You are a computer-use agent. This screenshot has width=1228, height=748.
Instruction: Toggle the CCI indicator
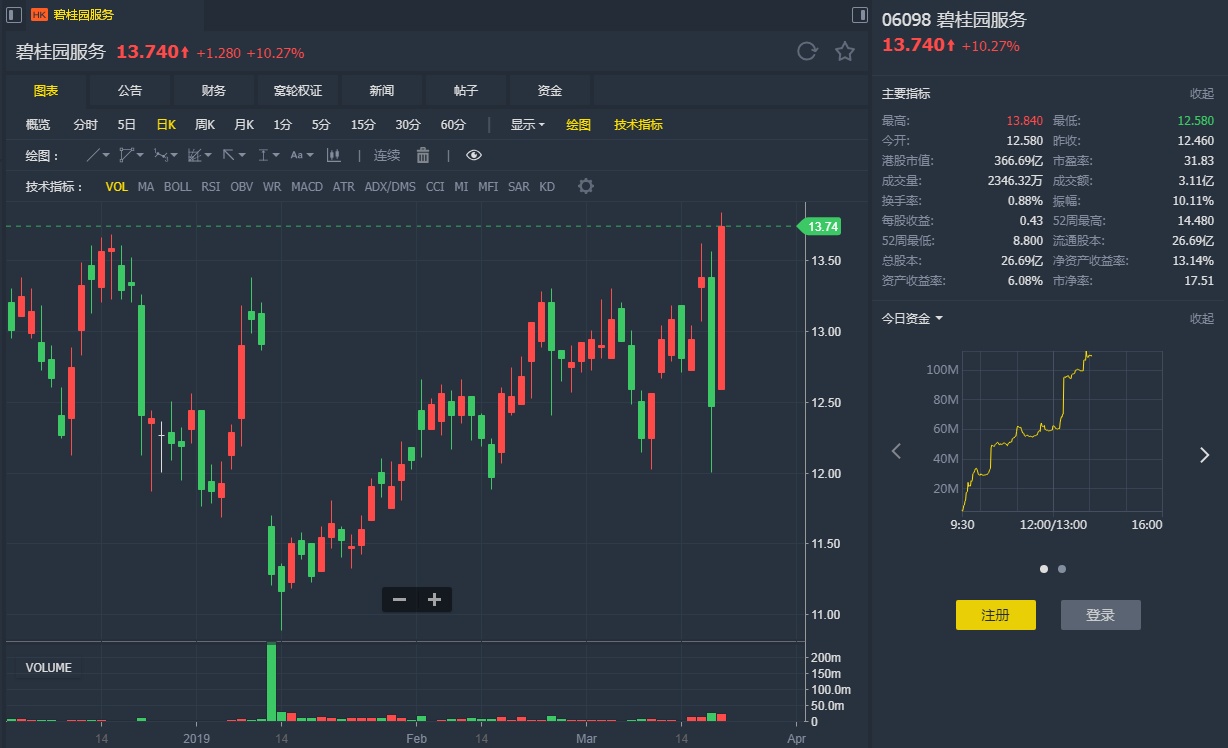click(435, 187)
